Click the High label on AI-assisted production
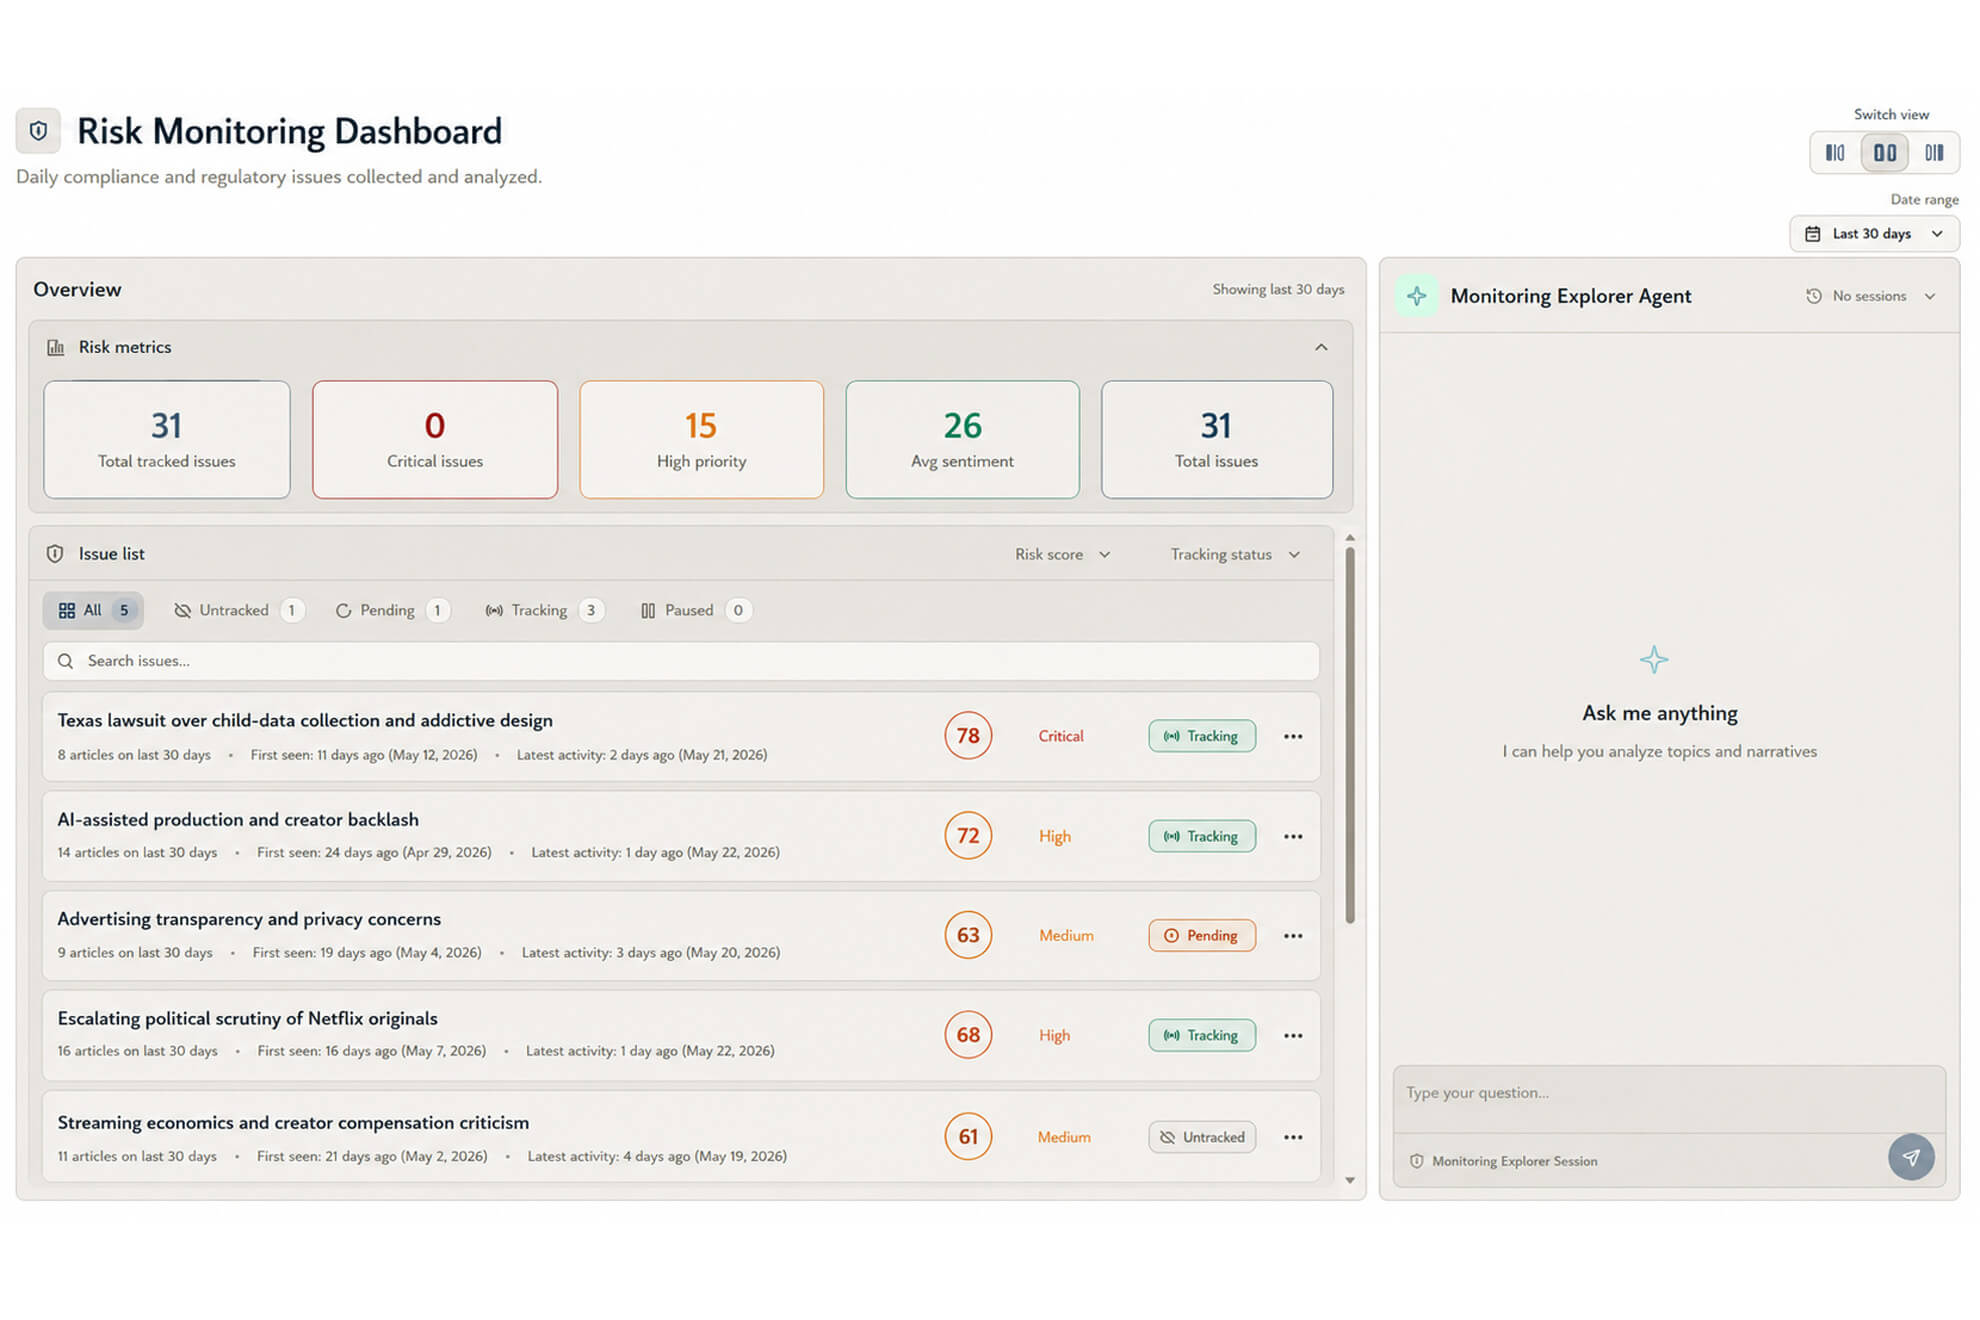This screenshot has height=1320, width=1980. point(1055,836)
